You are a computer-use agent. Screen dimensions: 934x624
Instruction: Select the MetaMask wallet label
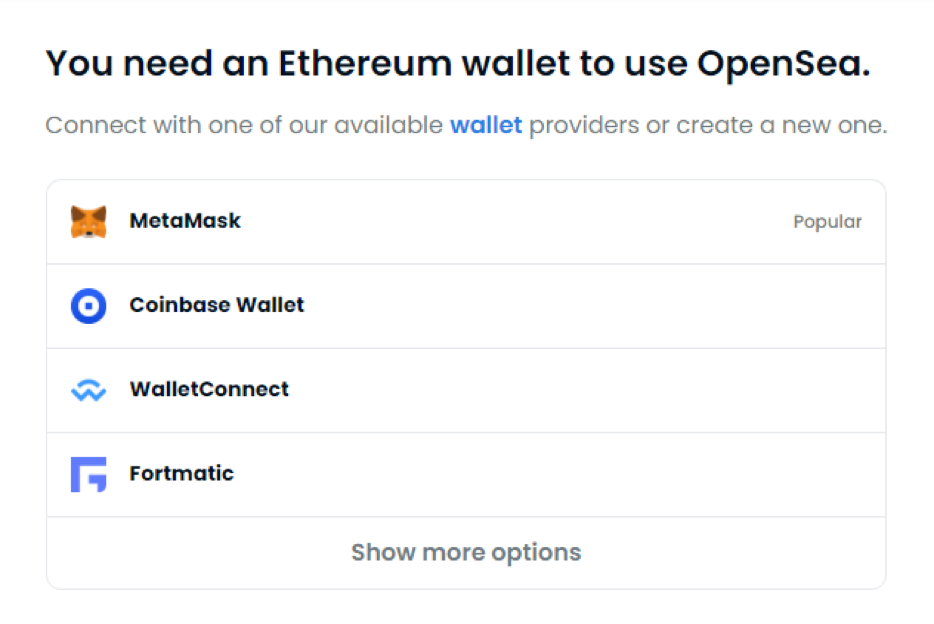185,221
